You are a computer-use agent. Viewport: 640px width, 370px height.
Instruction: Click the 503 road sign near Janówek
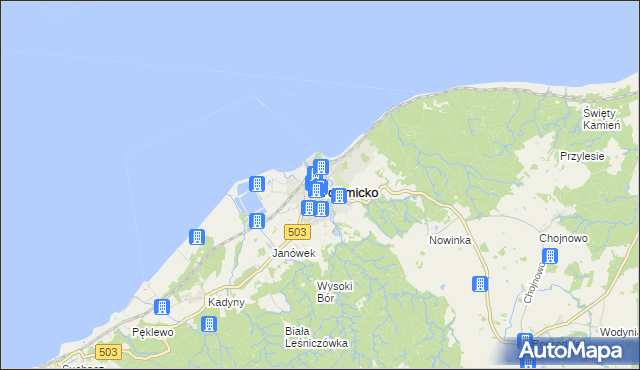point(297,232)
